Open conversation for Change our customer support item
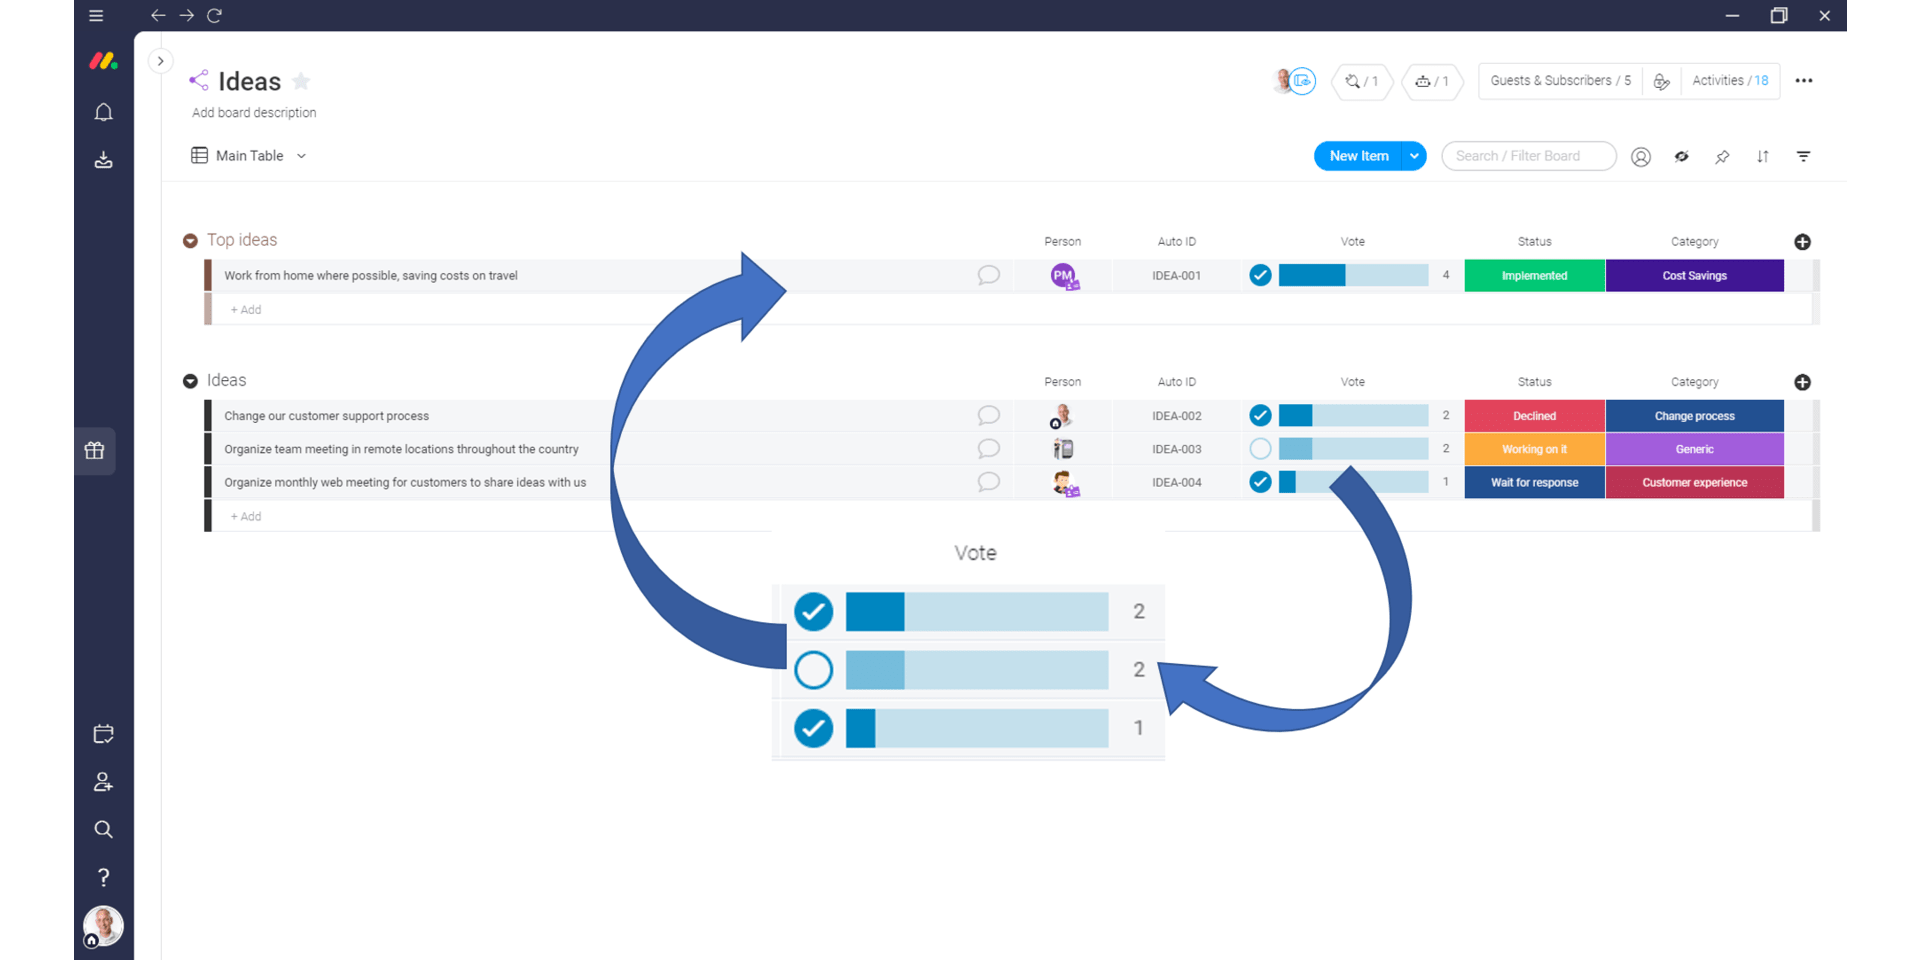1920x960 pixels. coord(988,415)
